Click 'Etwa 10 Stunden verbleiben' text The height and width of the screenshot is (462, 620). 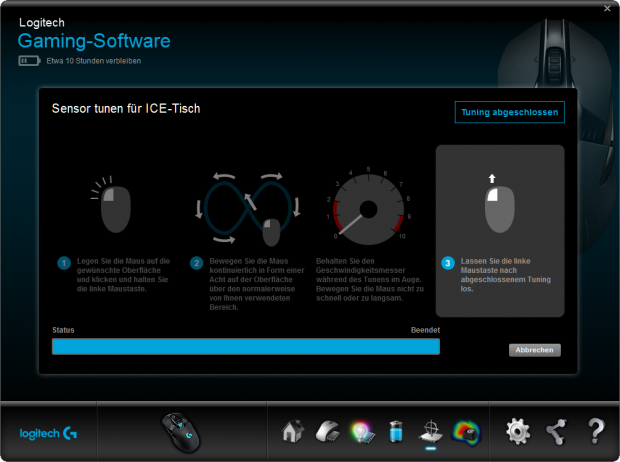pyautogui.click(x=94, y=61)
